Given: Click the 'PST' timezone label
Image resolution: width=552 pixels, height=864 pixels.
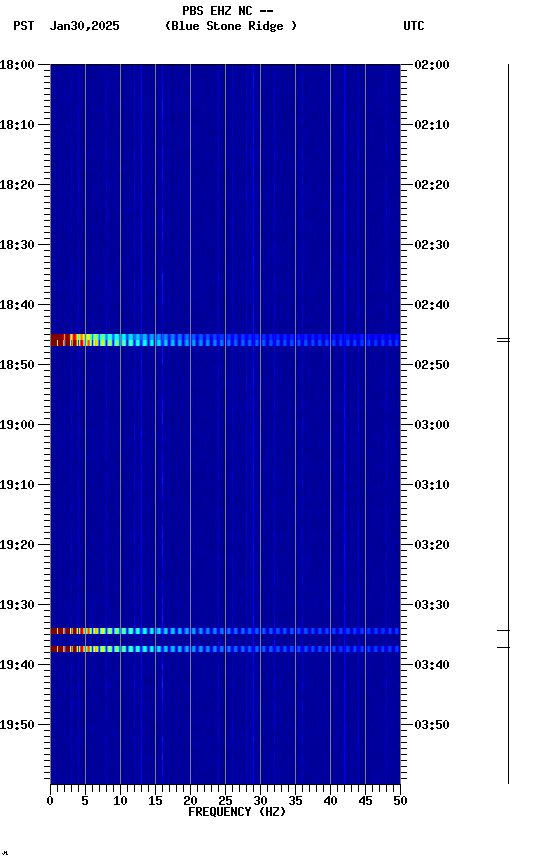Looking at the screenshot, I should coord(24,26).
